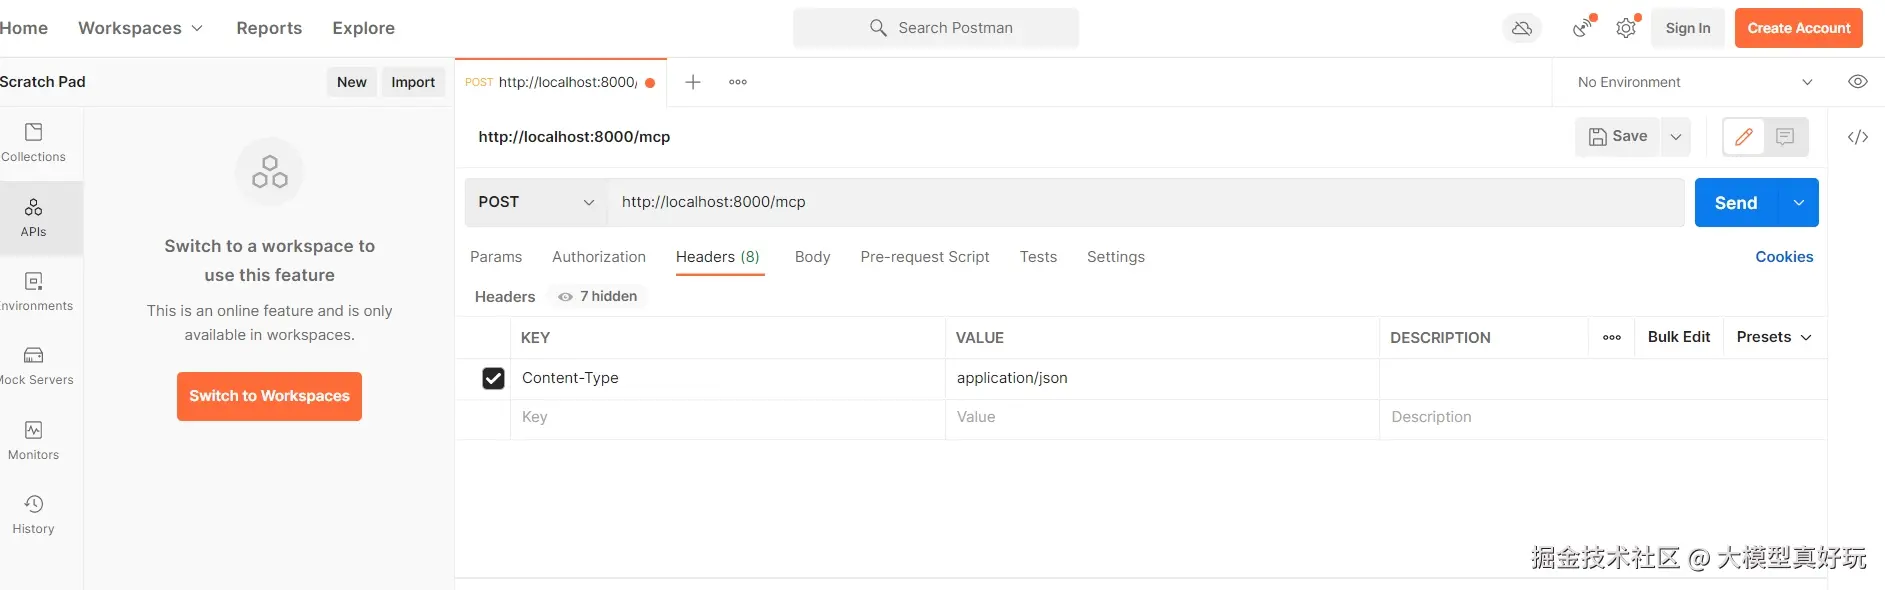Open the Presets dropdown
This screenshot has width=1885, height=590.
click(x=1773, y=337)
